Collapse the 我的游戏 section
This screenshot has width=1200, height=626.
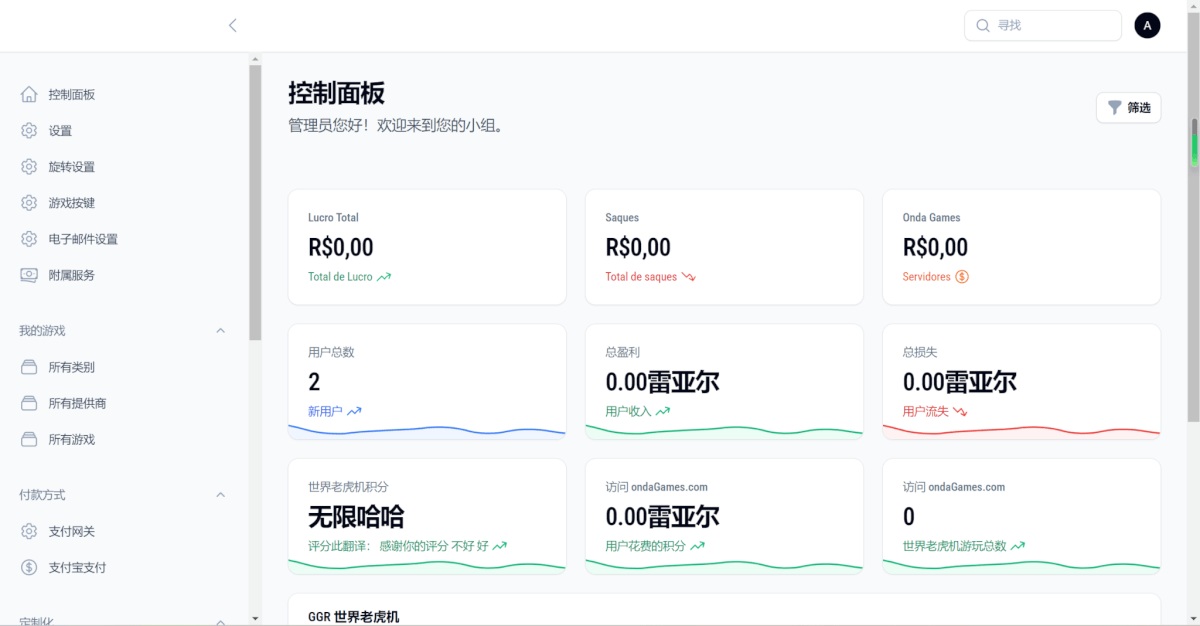(221, 331)
